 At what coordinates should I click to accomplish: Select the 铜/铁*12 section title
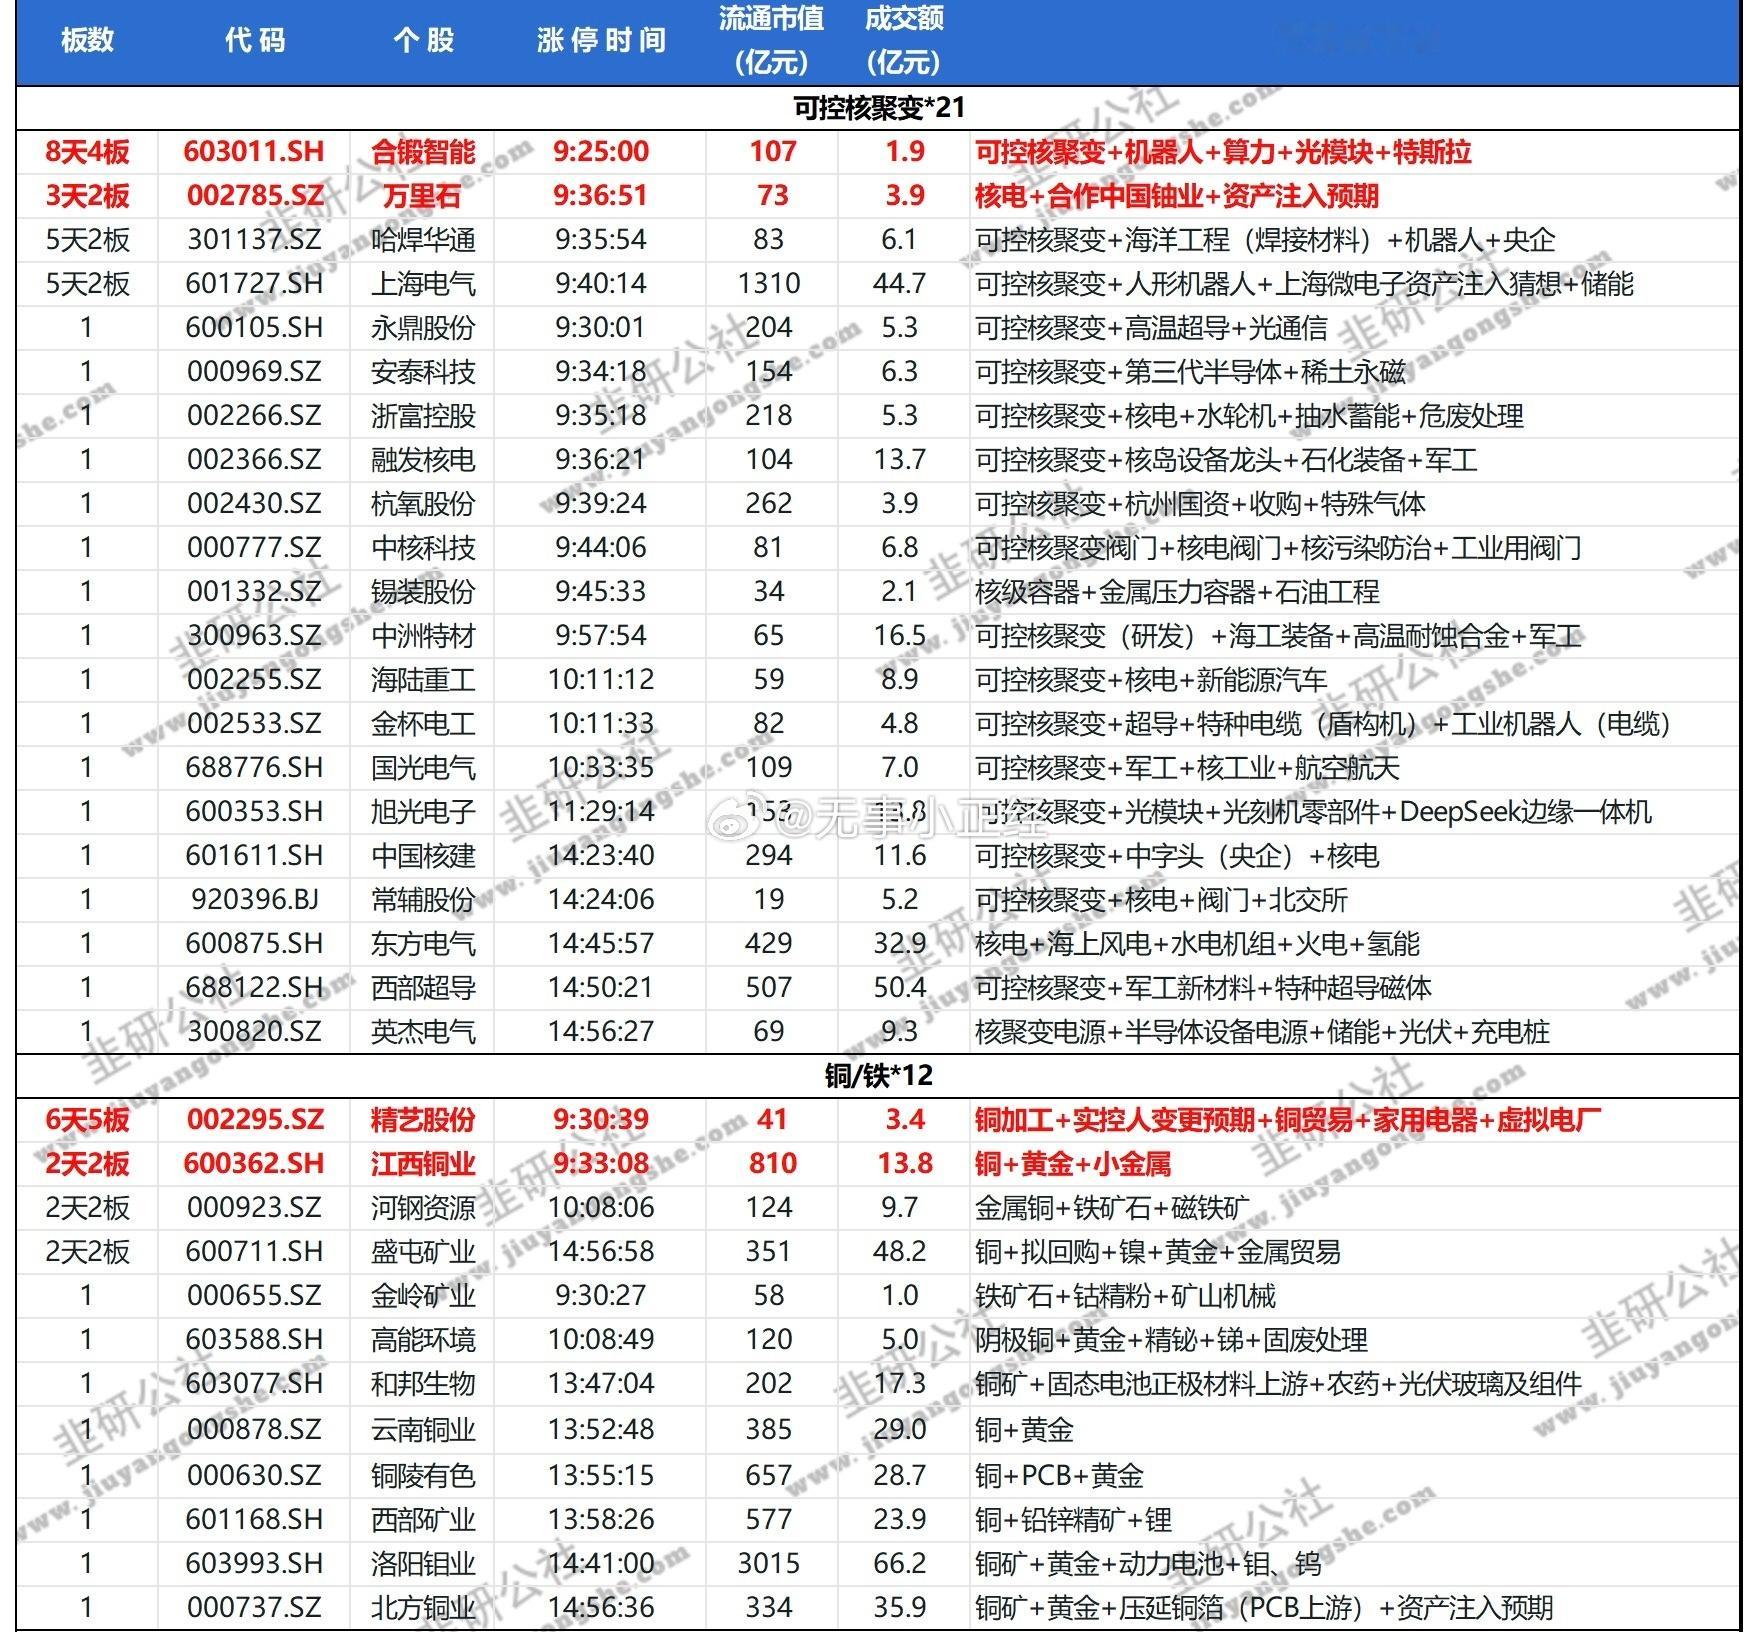point(879,1075)
